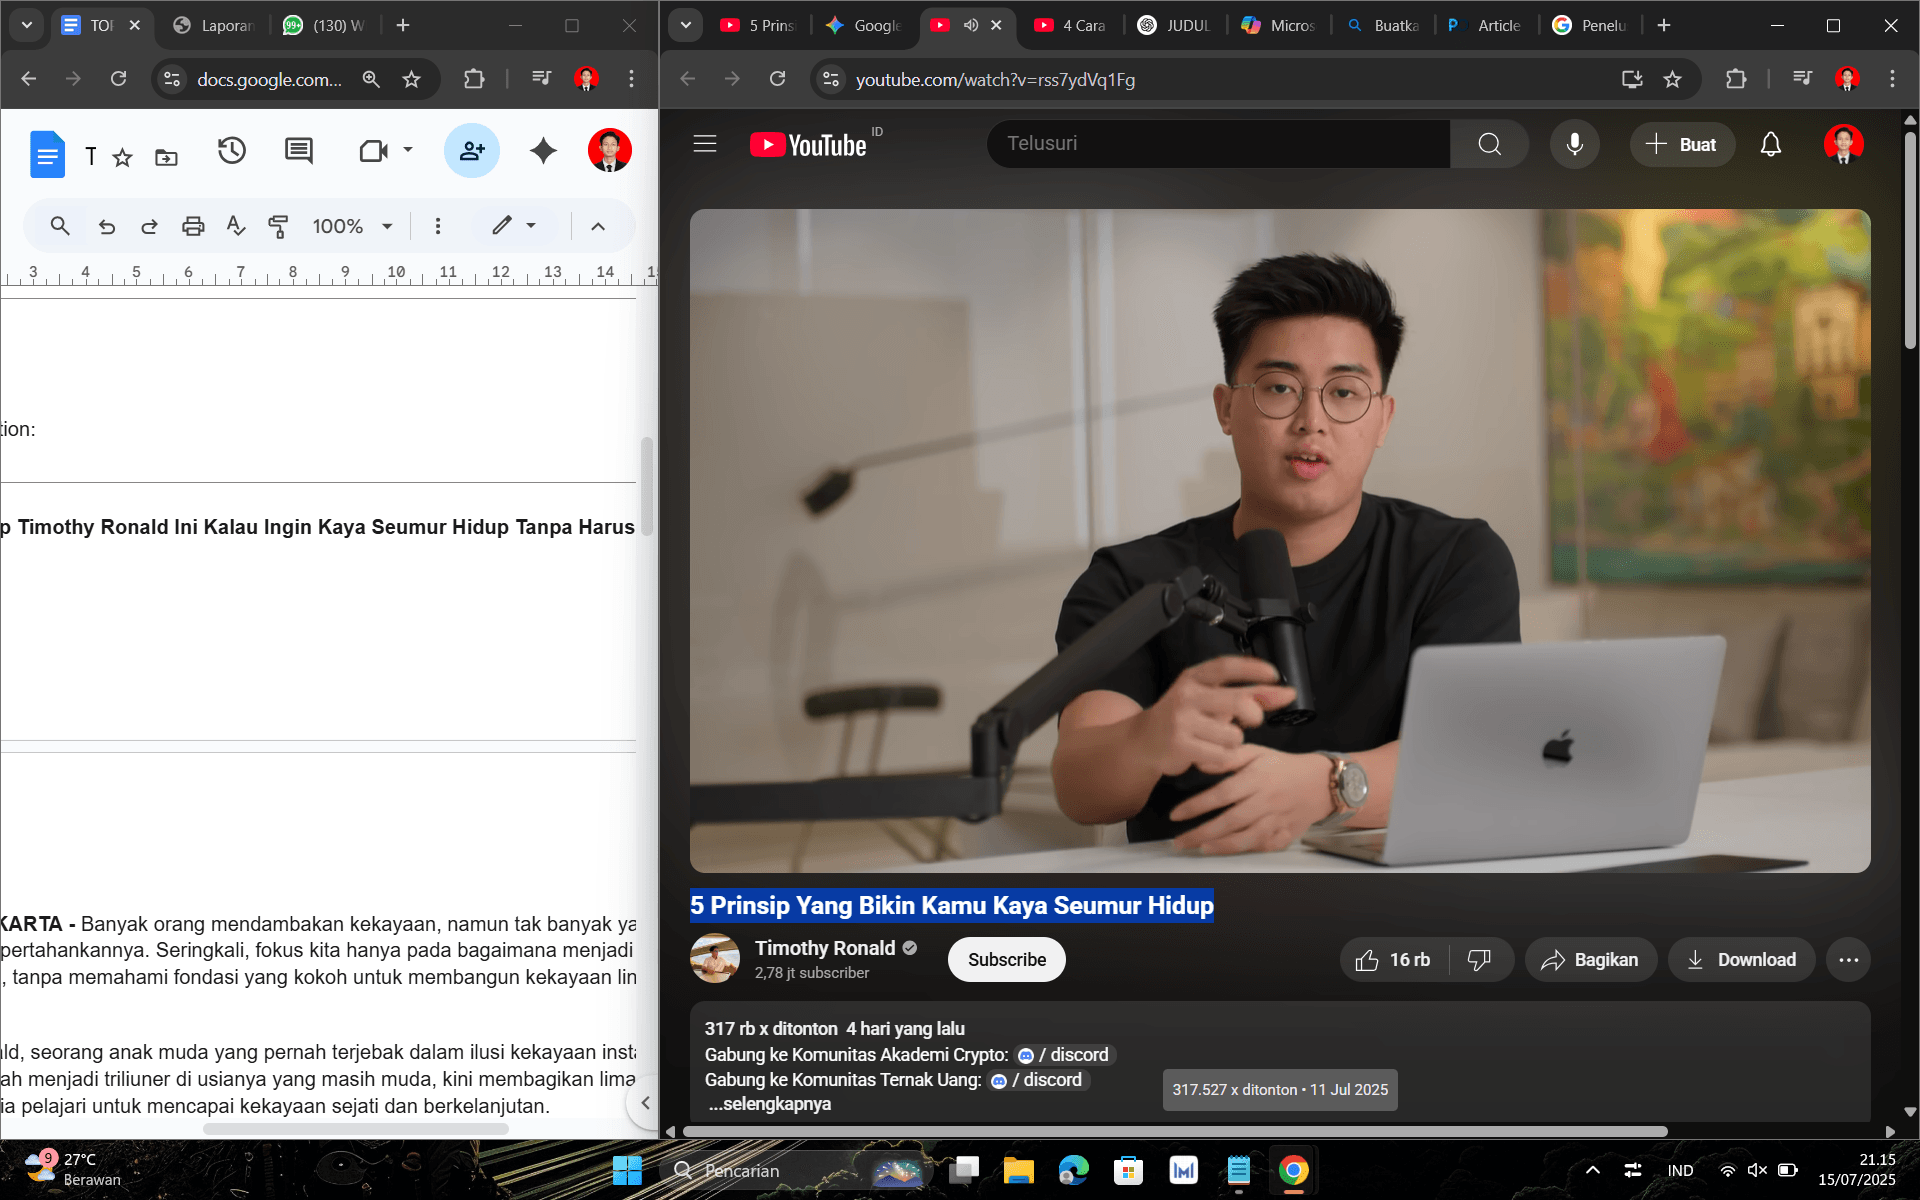
Task: Print the Google Docs document
Action: [193, 226]
